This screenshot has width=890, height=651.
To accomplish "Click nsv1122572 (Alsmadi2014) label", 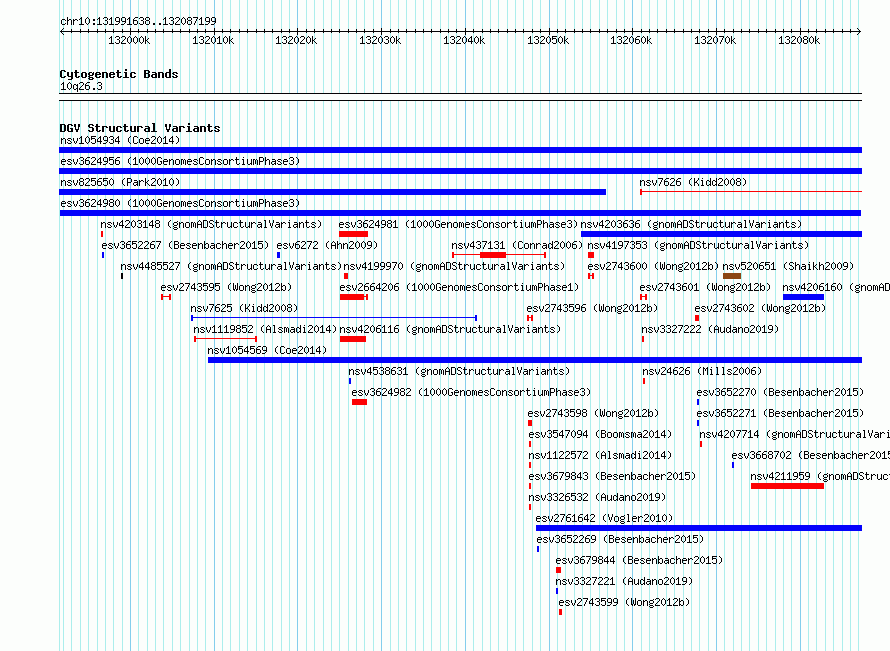I will (x=600, y=455).
